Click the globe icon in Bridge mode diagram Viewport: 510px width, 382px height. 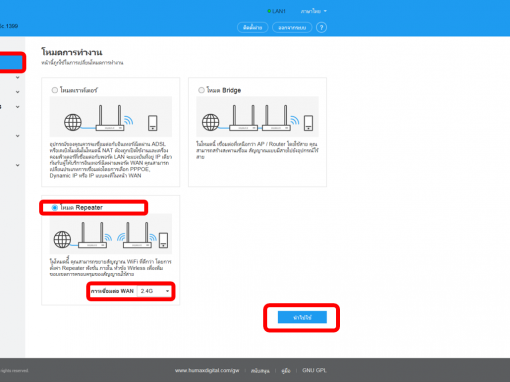(x=211, y=122)
